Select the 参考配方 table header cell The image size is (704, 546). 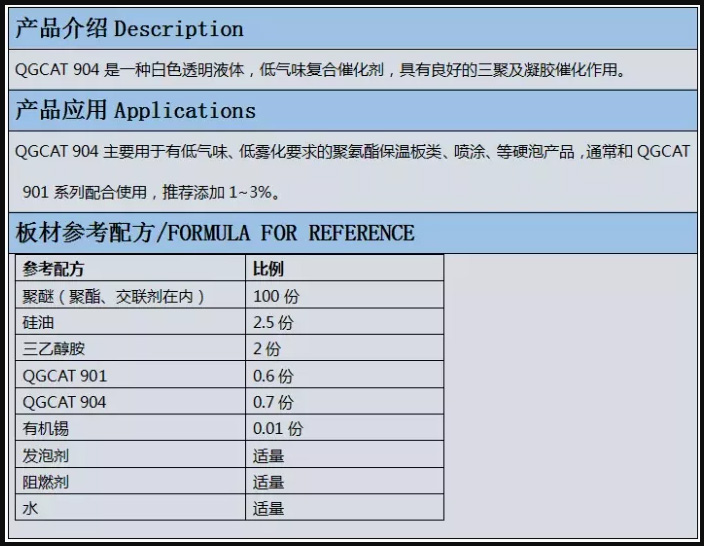tap(54, 269)
